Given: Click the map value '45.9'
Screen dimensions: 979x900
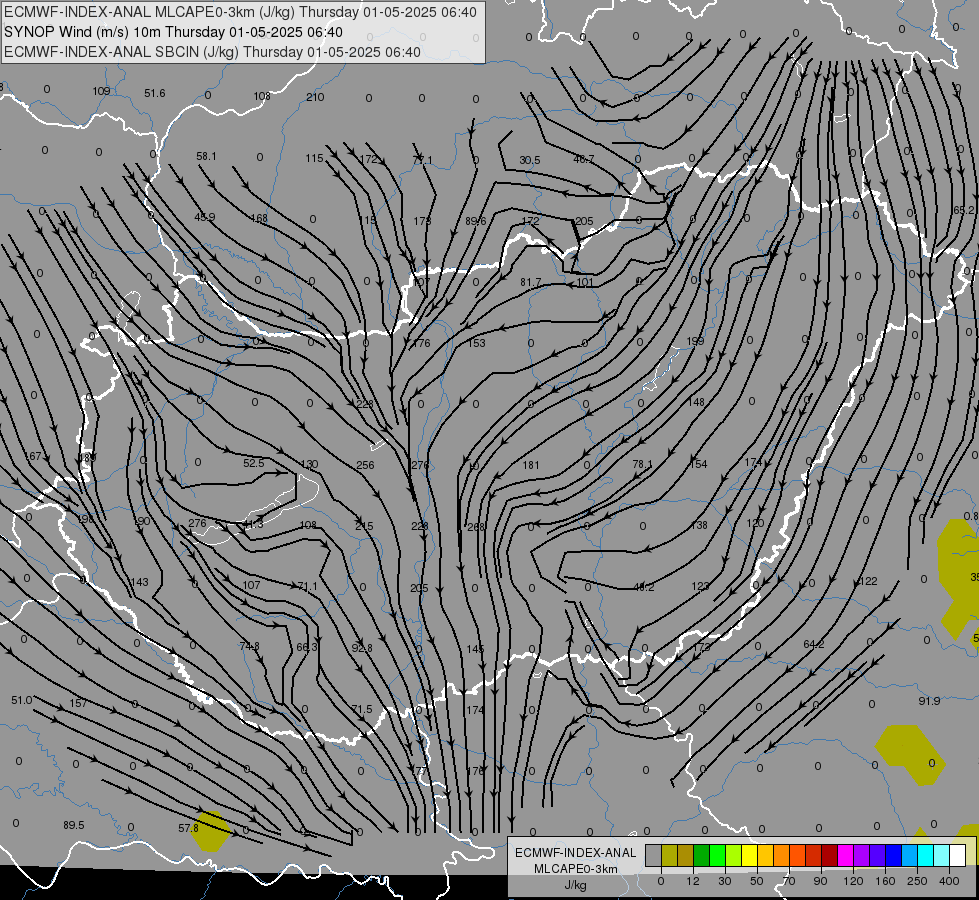Looking at the screenshot, I should 205,217.
